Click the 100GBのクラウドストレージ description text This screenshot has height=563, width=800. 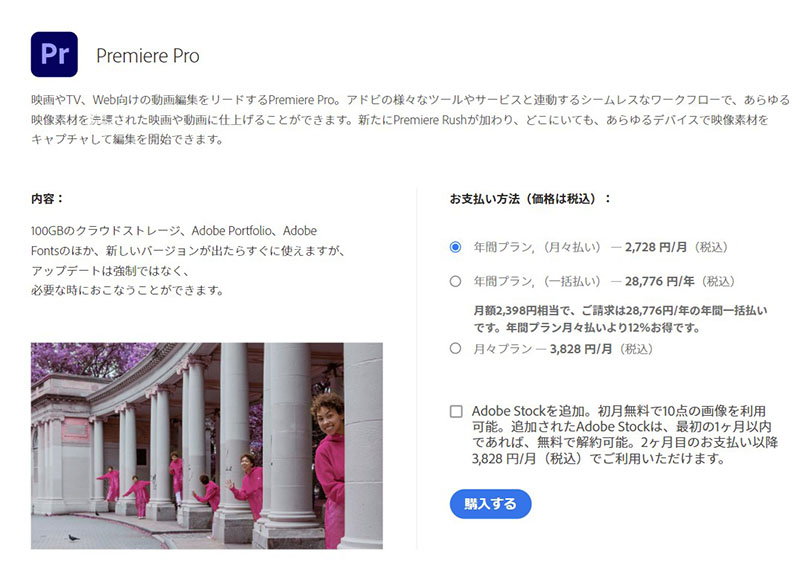(x=188, y=260)
